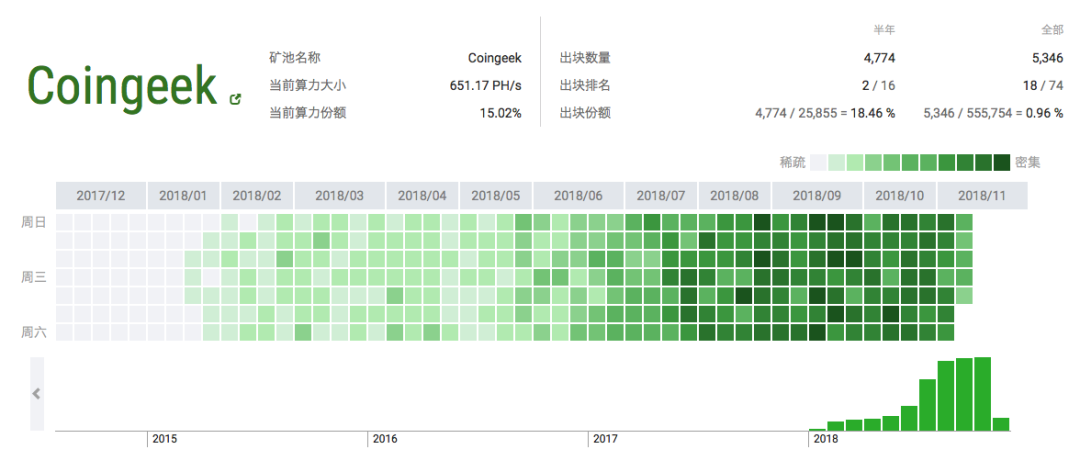Select the lightest legend swatch next to 稀疏
This screenshot has width=1080, height=472.
(x=818, y=163)
